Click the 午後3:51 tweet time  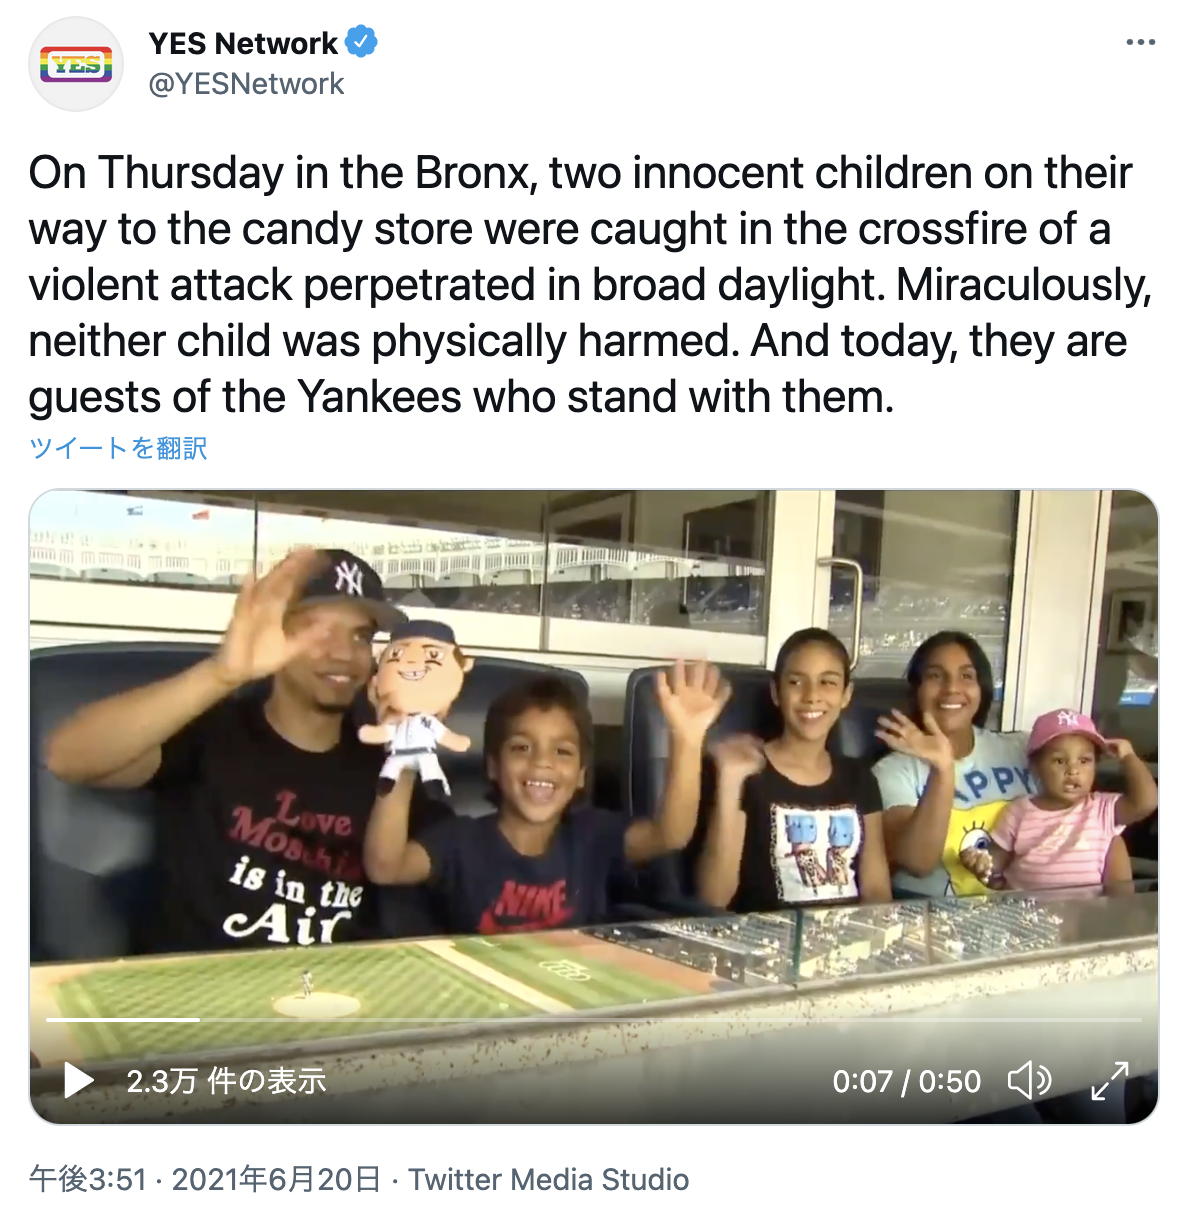(x=88, y=1180)
